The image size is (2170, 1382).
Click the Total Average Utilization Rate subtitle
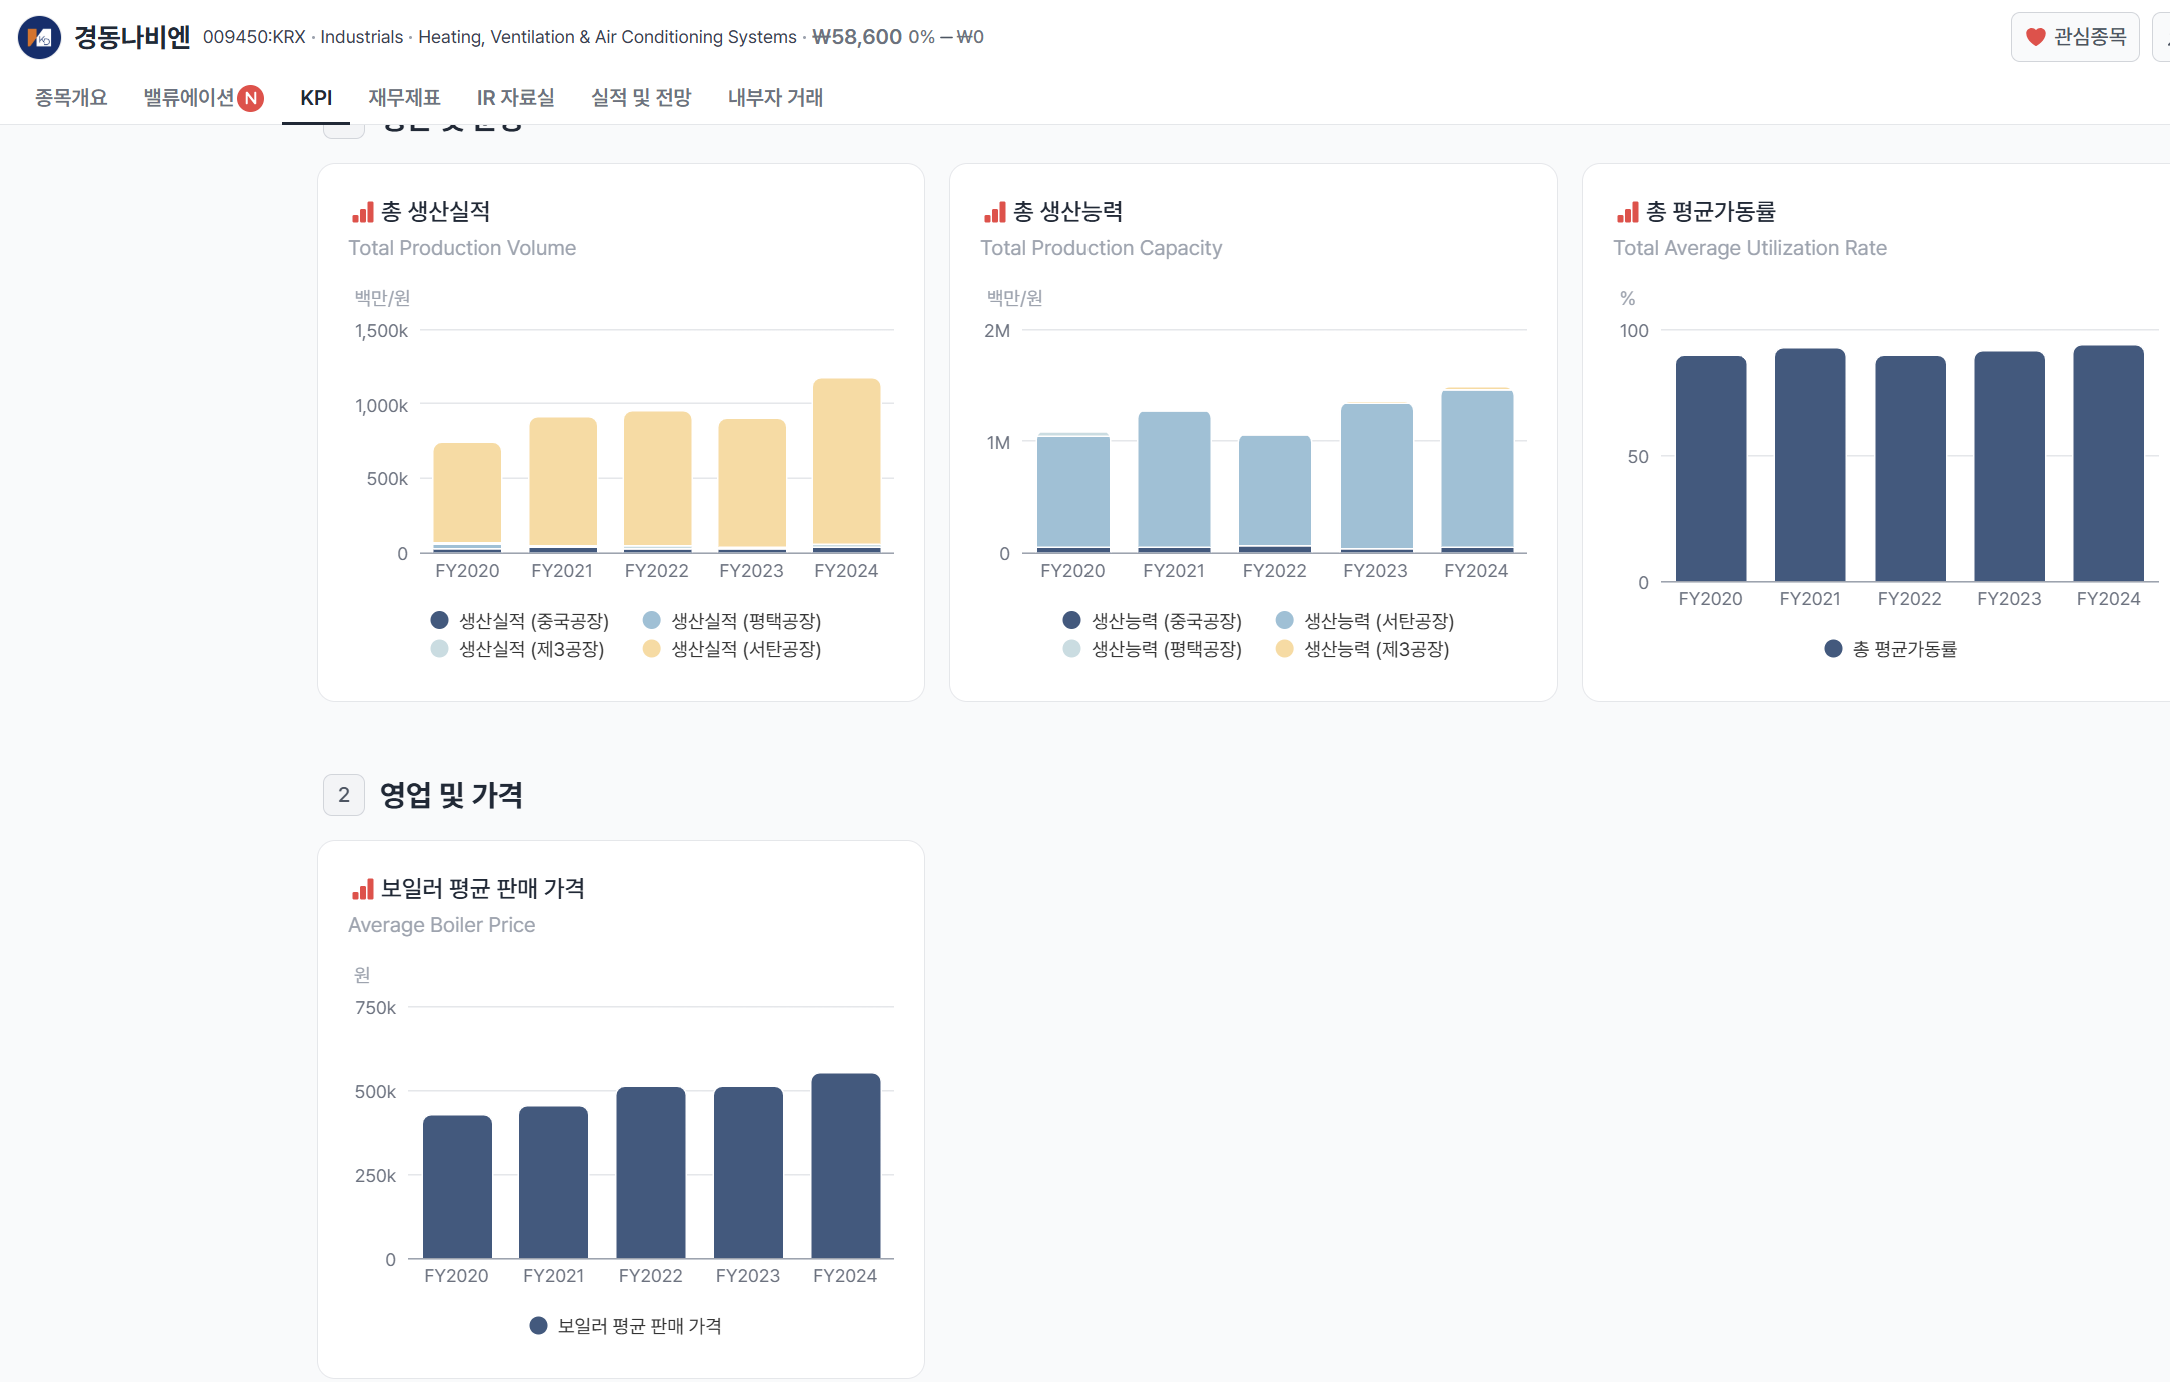(1750, 248)
